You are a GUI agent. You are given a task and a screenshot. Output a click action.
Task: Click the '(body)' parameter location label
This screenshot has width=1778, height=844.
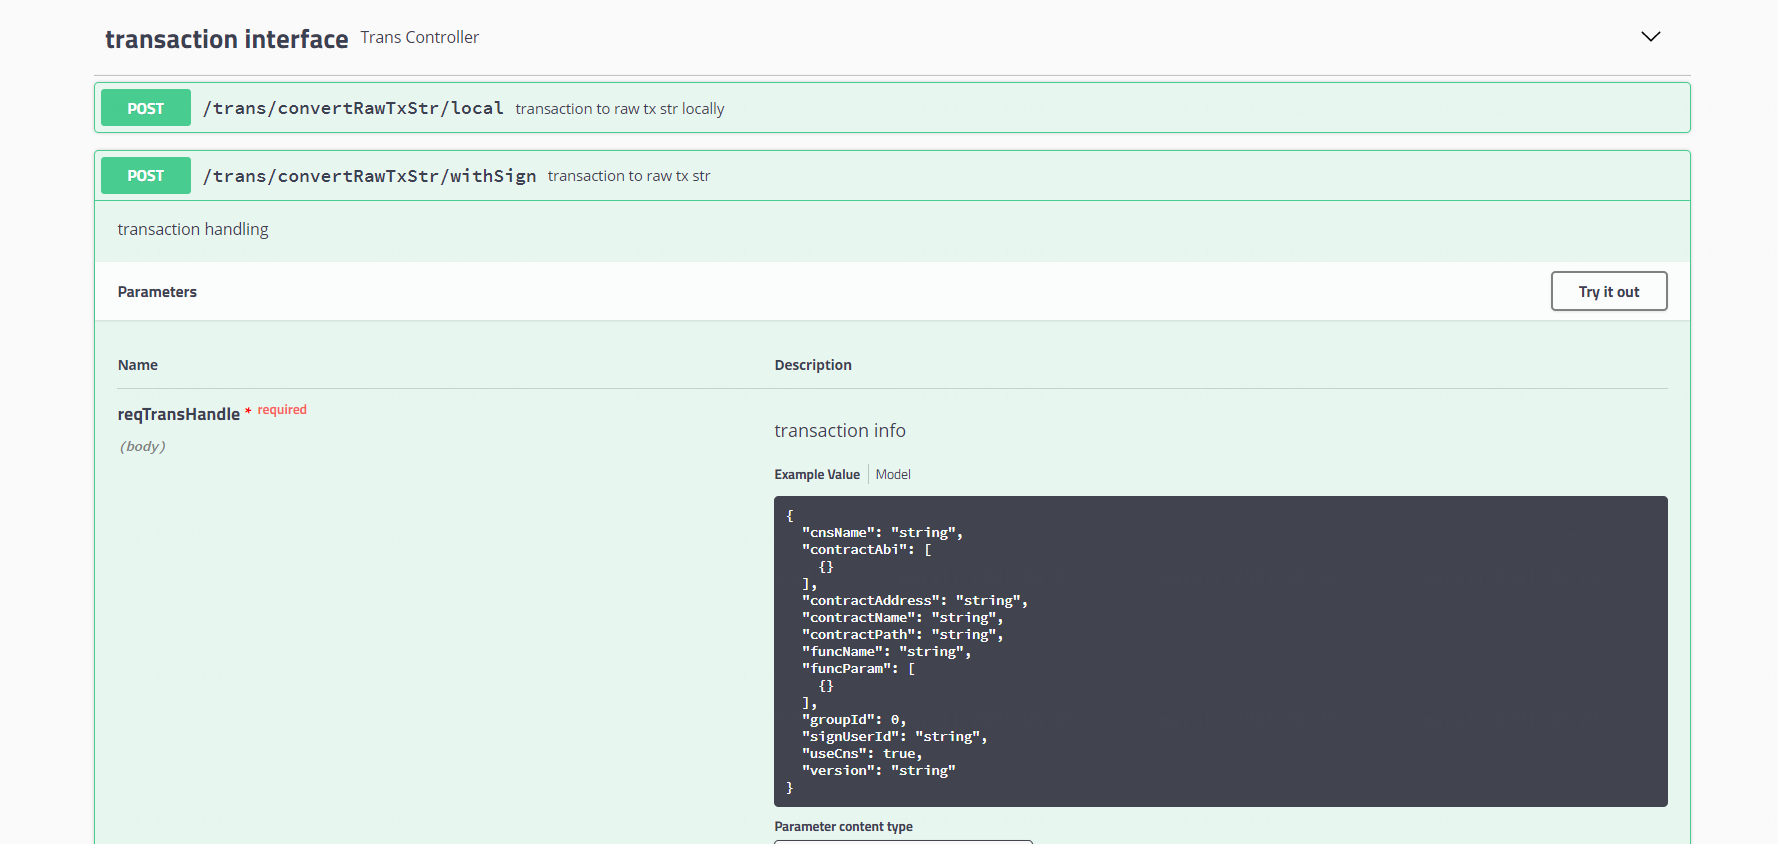pyautogui.click(x=143, y=446)
